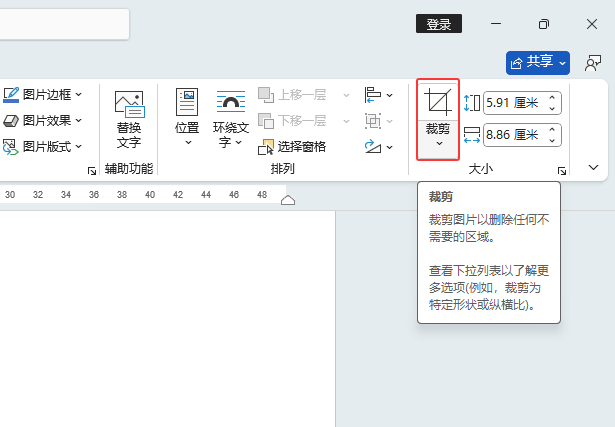Click the right indent marker on ruler
Screen dimensions: 615x427
pyautogui.click(x=288, y=200)
